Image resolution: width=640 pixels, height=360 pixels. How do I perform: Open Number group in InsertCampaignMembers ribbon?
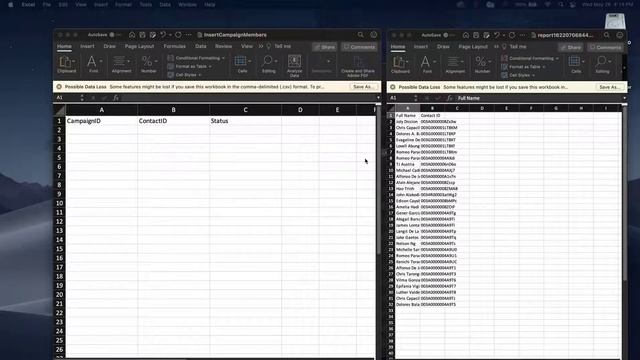(149, 64)
